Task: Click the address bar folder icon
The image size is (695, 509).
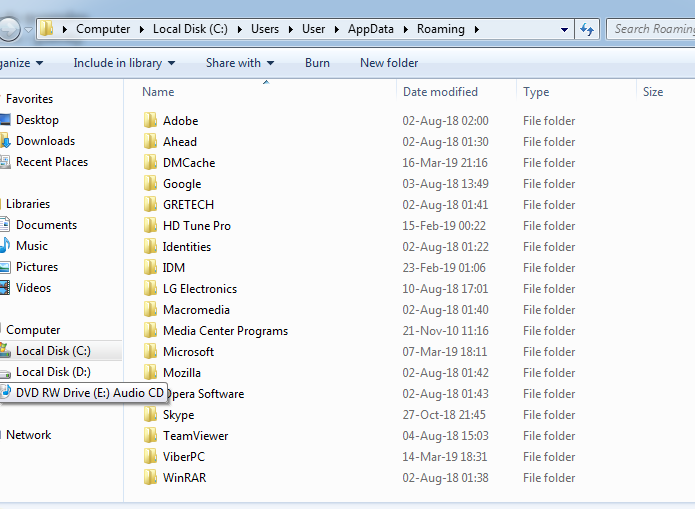Action: point(46,29)
